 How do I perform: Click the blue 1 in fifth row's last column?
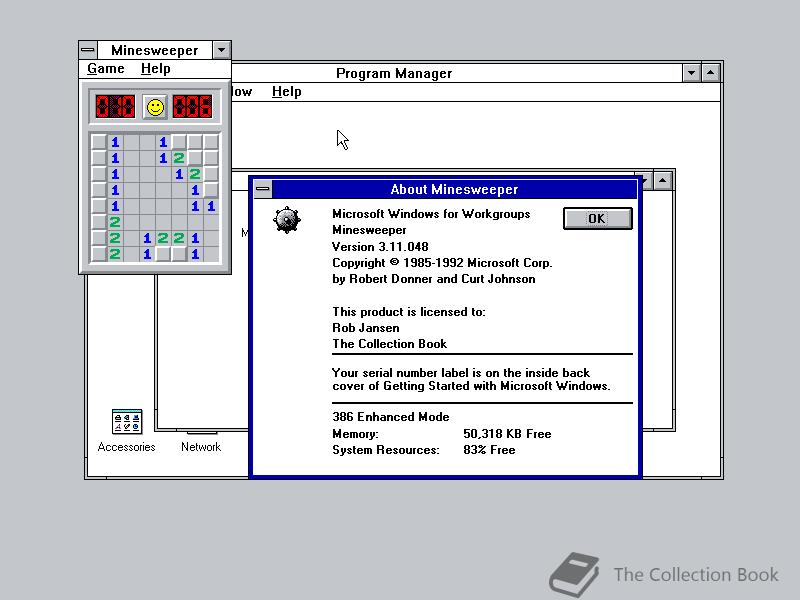211,206
